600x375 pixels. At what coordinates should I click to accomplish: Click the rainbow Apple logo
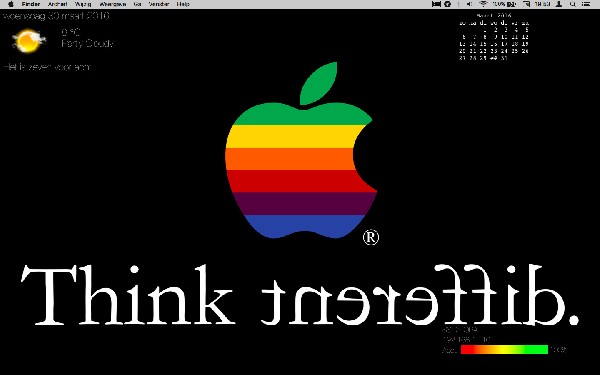click(301, 150)
